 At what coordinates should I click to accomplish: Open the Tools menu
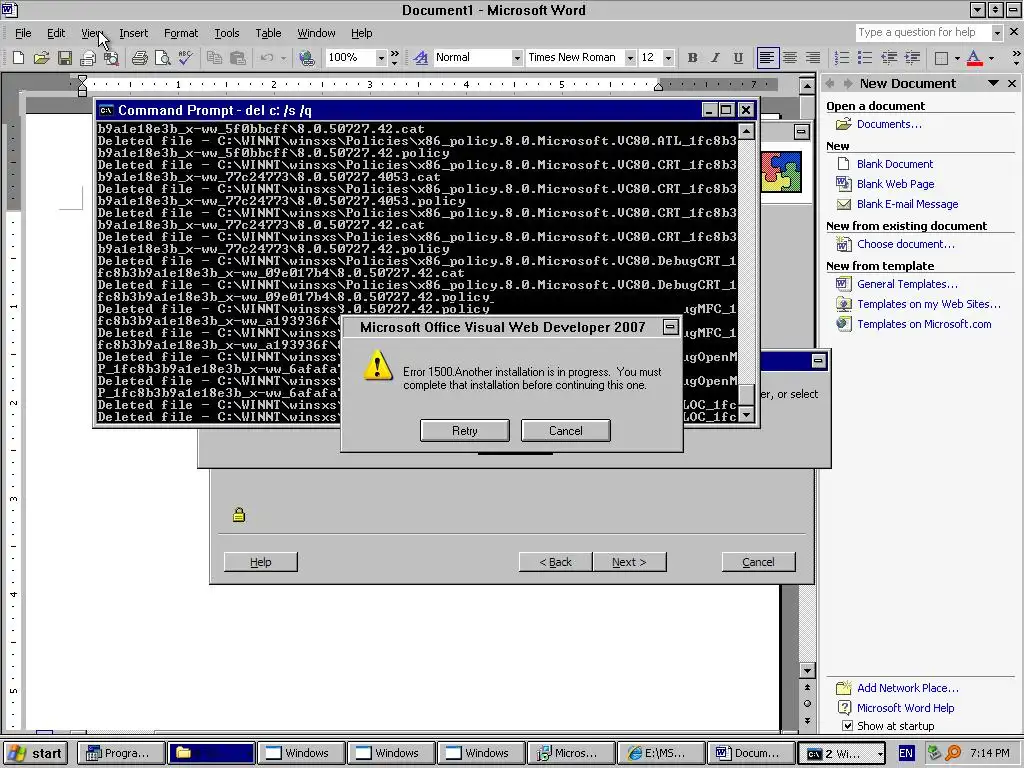click(227, 33)
